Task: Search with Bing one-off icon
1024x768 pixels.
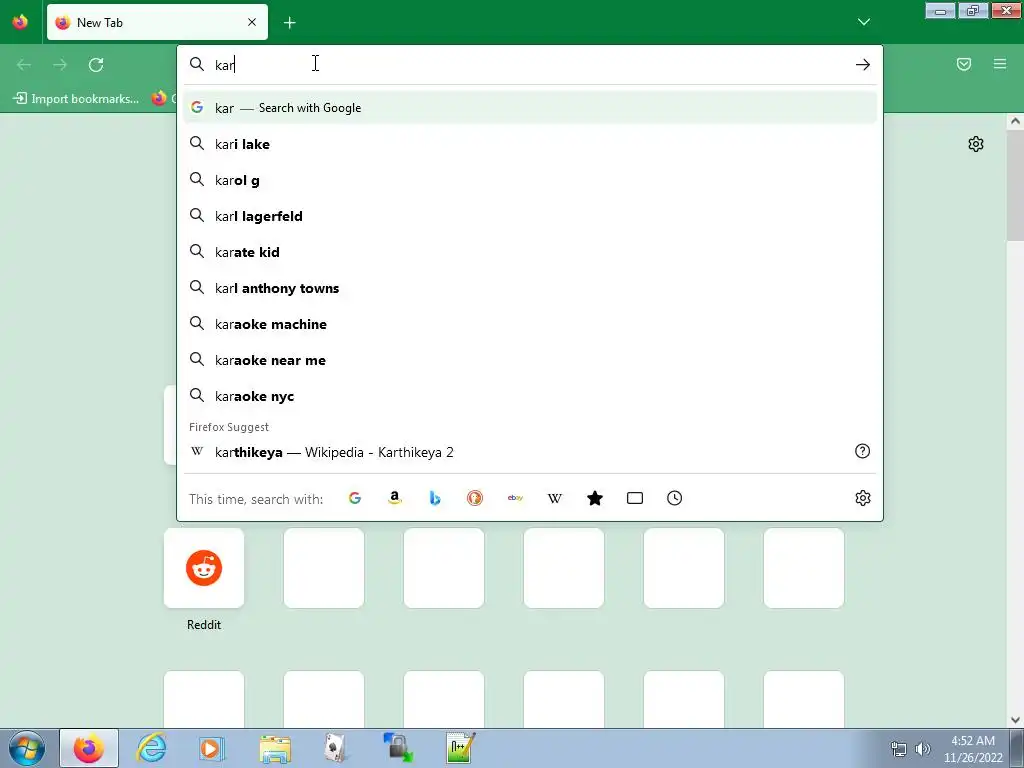Action: [435, 498]
